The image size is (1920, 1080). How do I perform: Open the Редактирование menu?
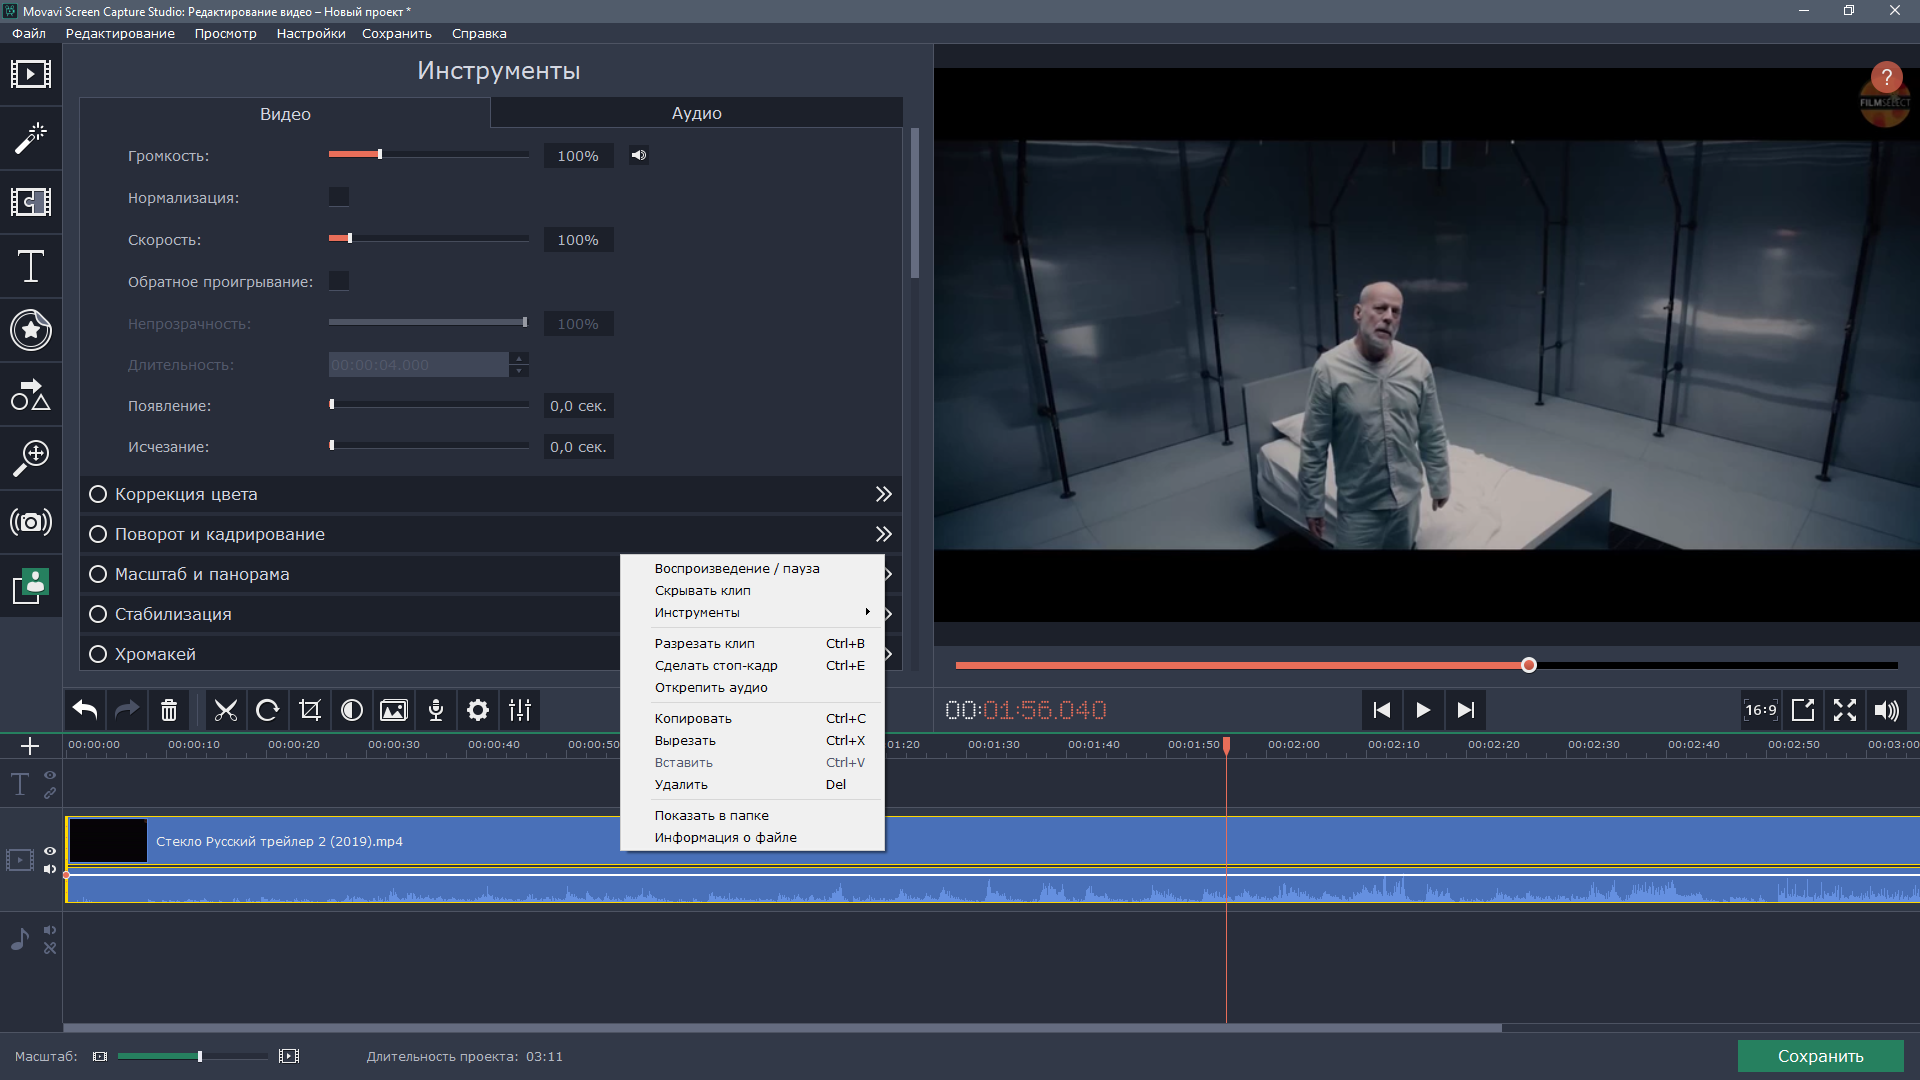click(120, 33)
